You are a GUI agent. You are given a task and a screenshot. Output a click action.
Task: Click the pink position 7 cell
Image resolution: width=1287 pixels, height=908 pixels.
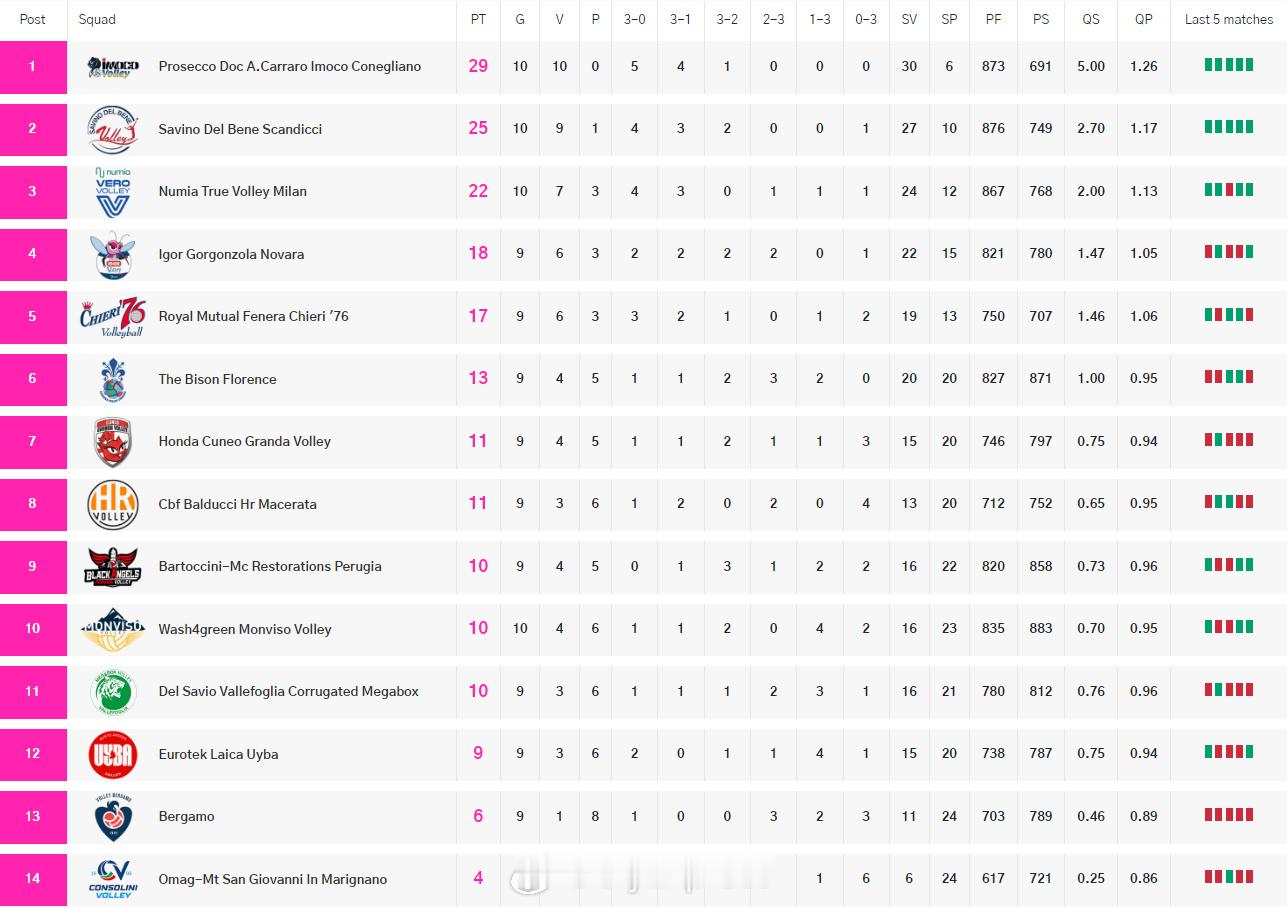click(x=33, y=442)
